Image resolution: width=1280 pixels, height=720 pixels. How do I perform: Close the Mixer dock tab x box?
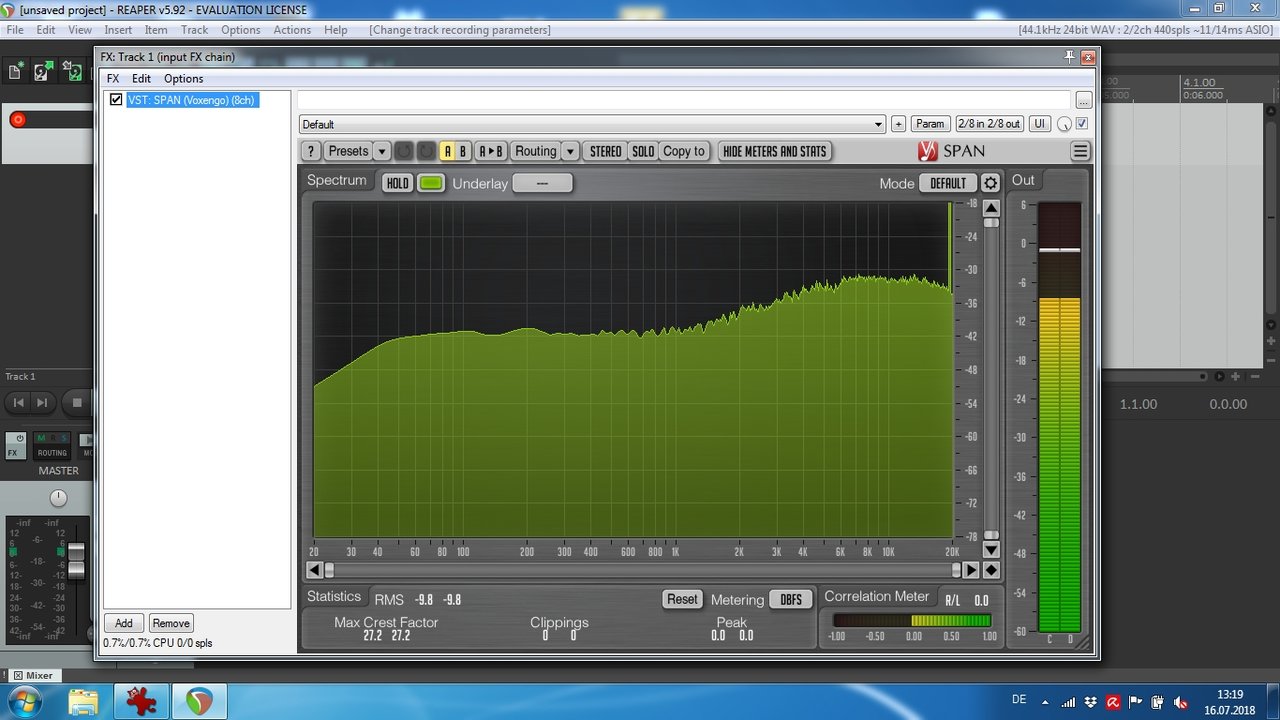tap(18, 676)
